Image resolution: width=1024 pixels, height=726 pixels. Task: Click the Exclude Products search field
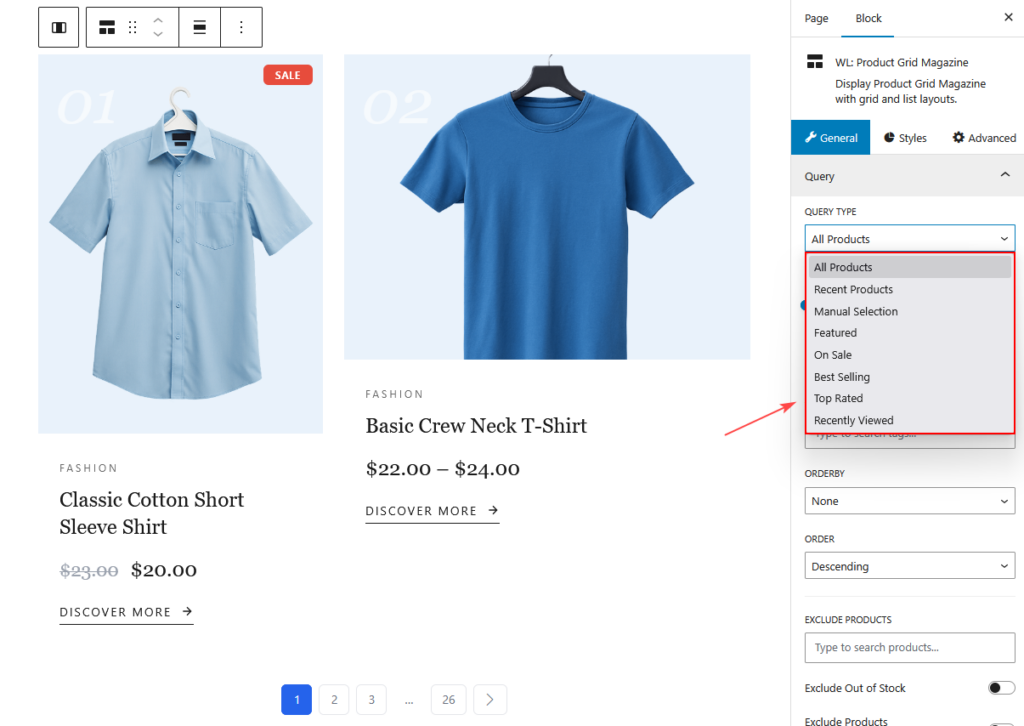point(908,647)
